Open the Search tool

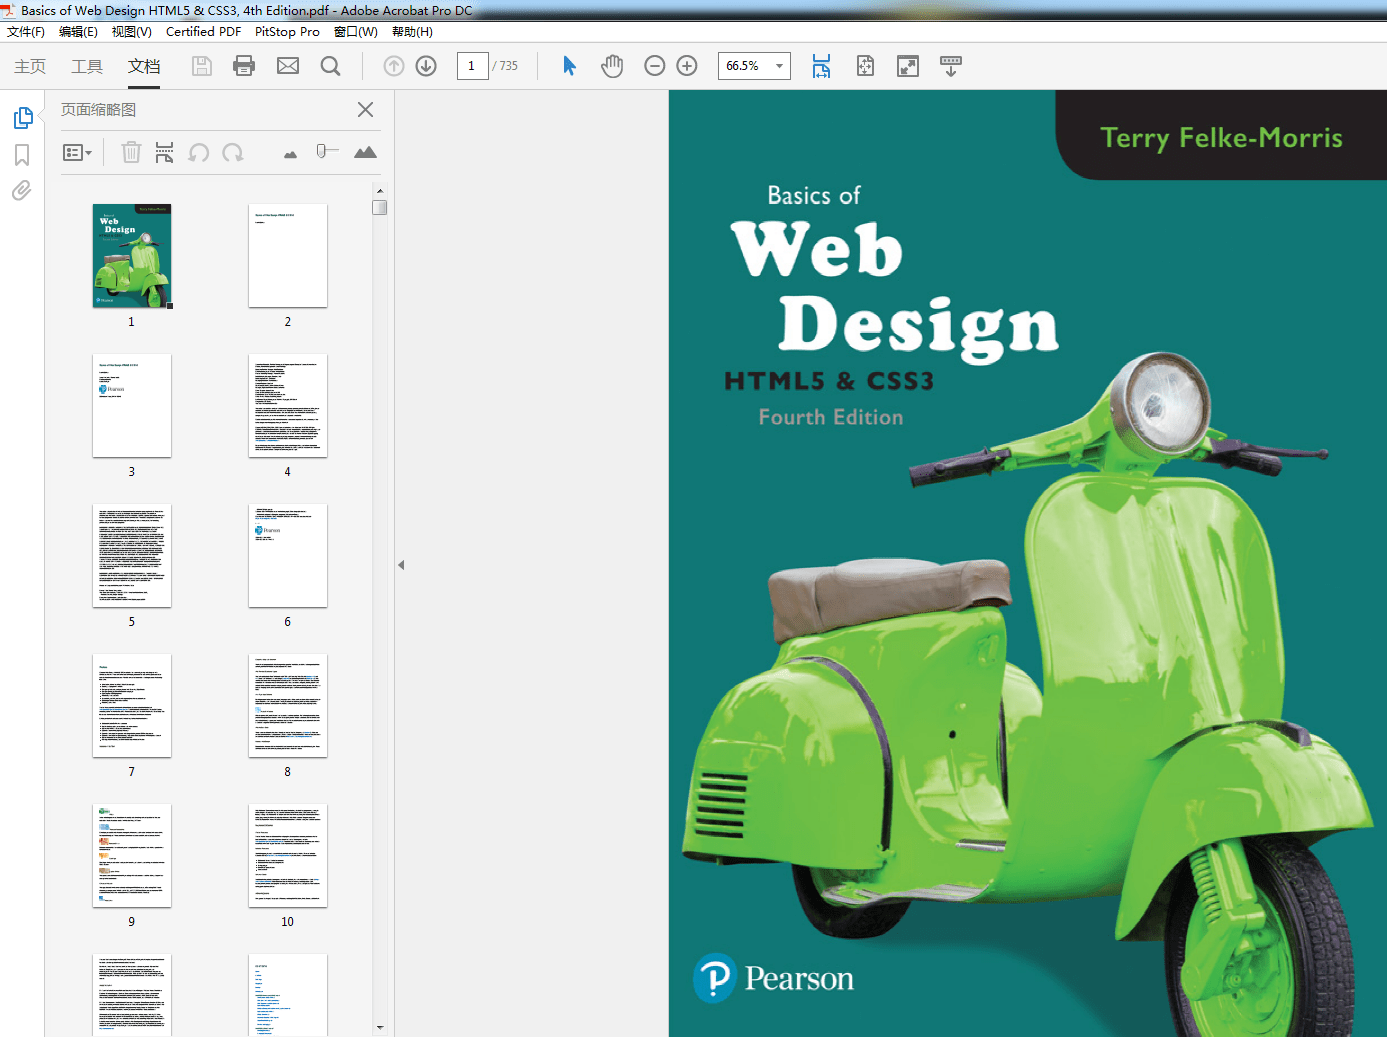pyautogui.click(x=330, y=66)
